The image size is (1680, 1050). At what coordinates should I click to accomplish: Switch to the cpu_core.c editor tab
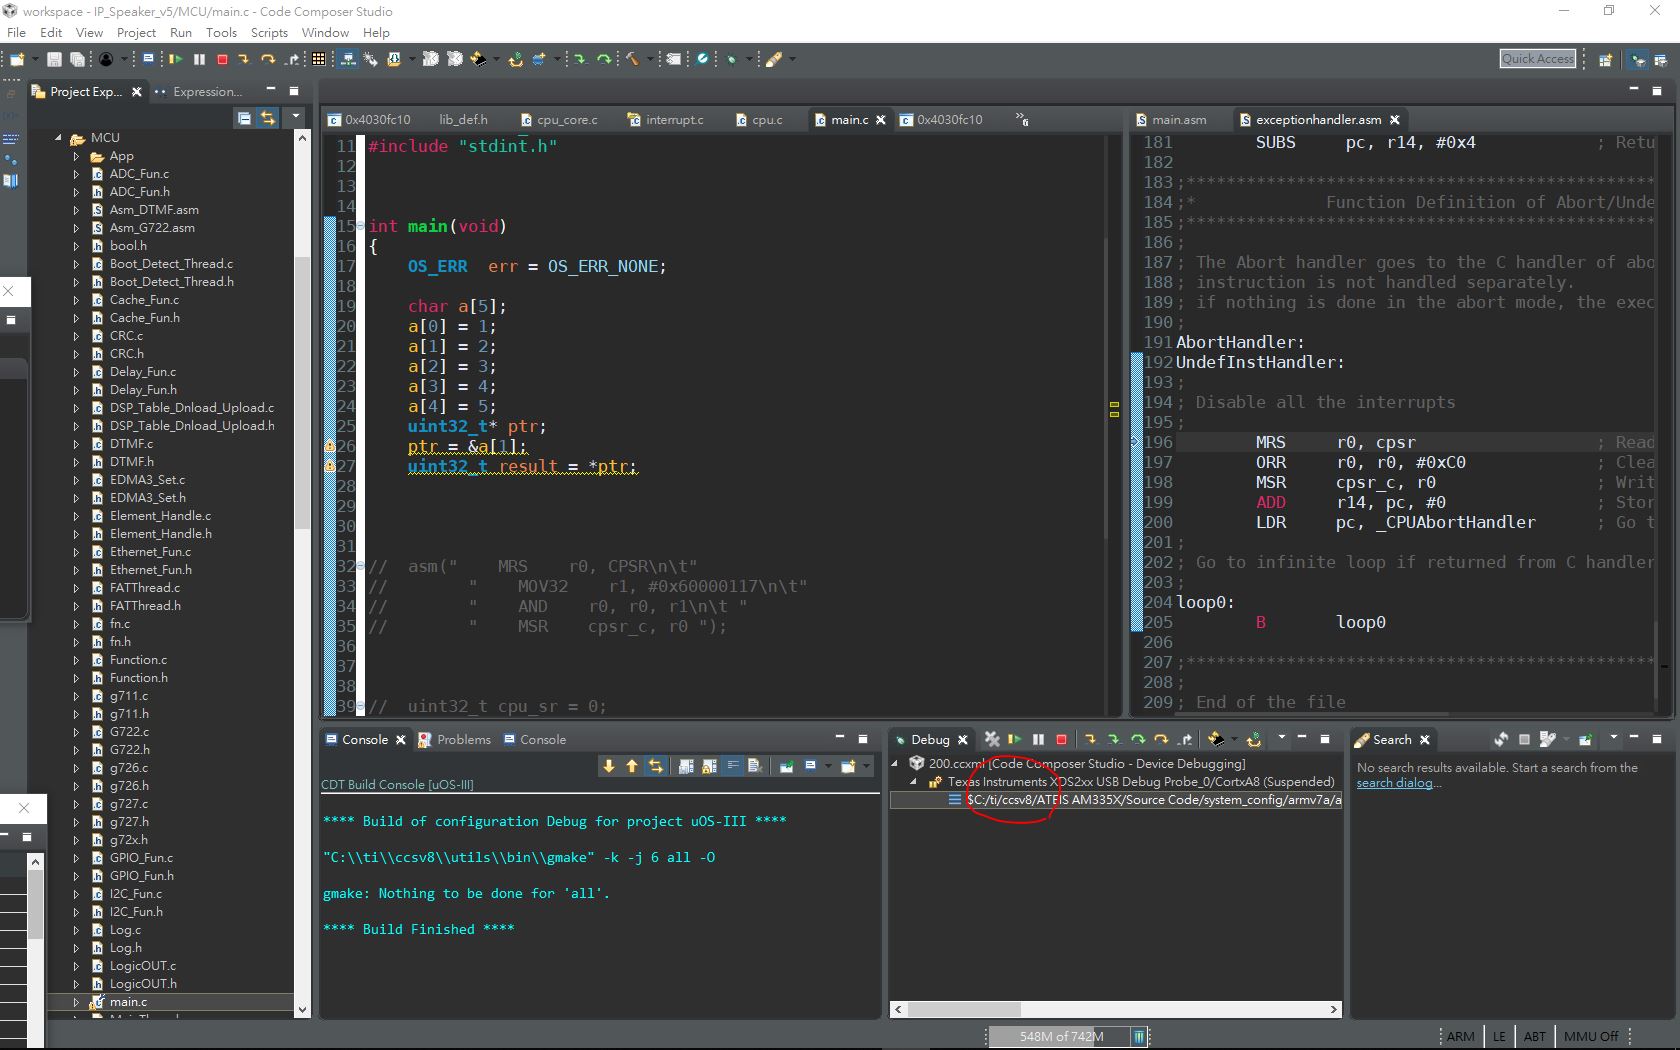click(566, 120)
